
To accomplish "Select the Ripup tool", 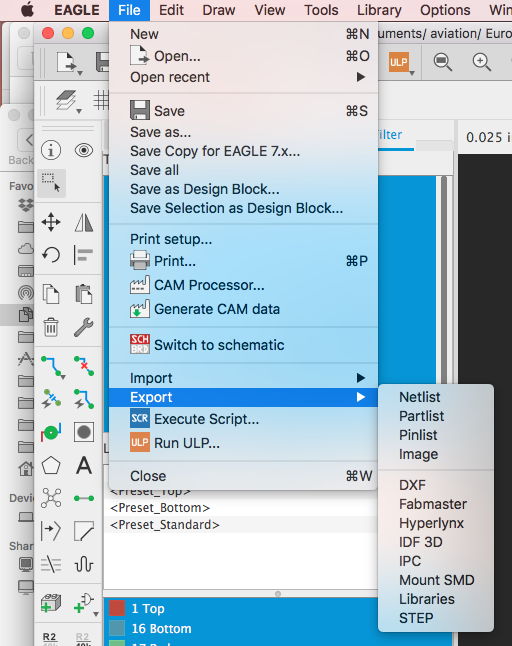I will click(84, 366).
